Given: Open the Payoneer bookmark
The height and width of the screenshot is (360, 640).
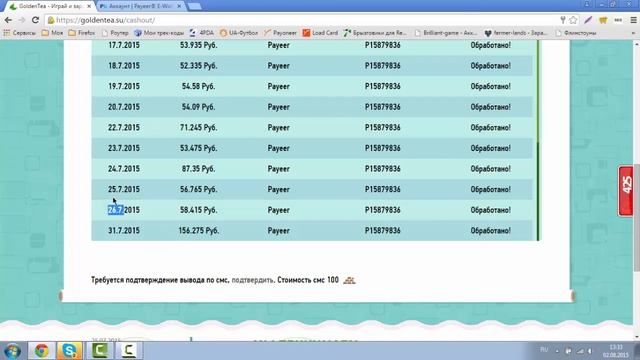Looking at the screenshot, I should tap(280, 33).
